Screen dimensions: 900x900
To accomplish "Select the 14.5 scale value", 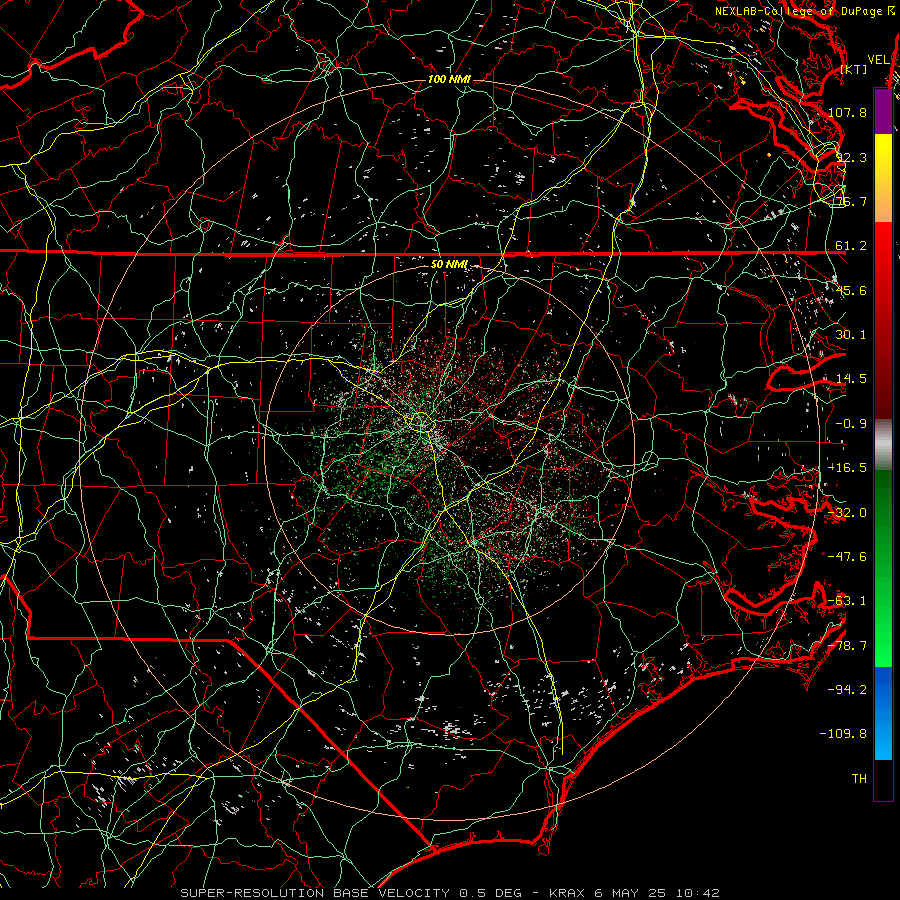I will (851, 379).
